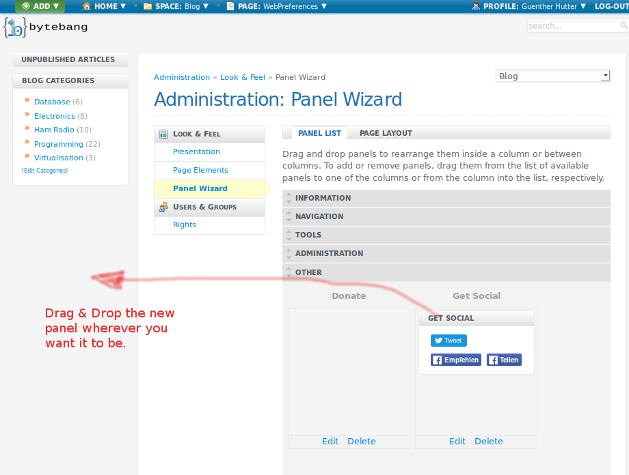This screenshot has height=475, width=629.
Task: Switch to the Page Layout tab
Action: [386, 133]
